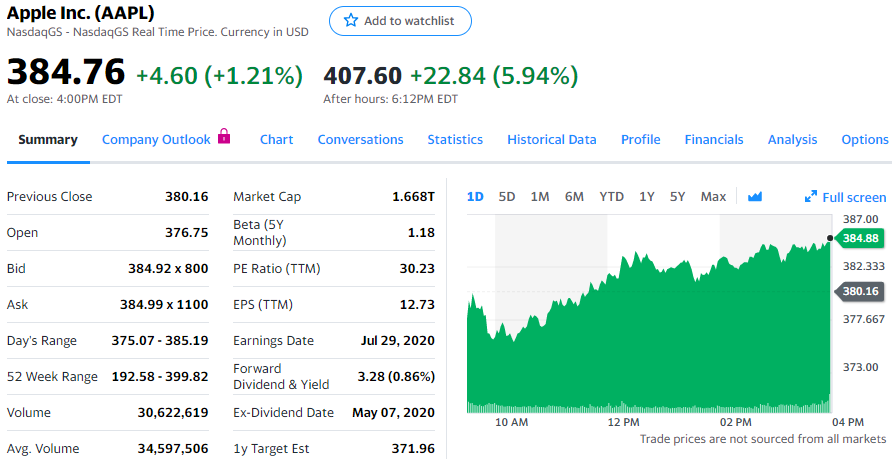Click the Full screen expand arrows icon
This screenshot has width=892, height=459.
(811, 197)
